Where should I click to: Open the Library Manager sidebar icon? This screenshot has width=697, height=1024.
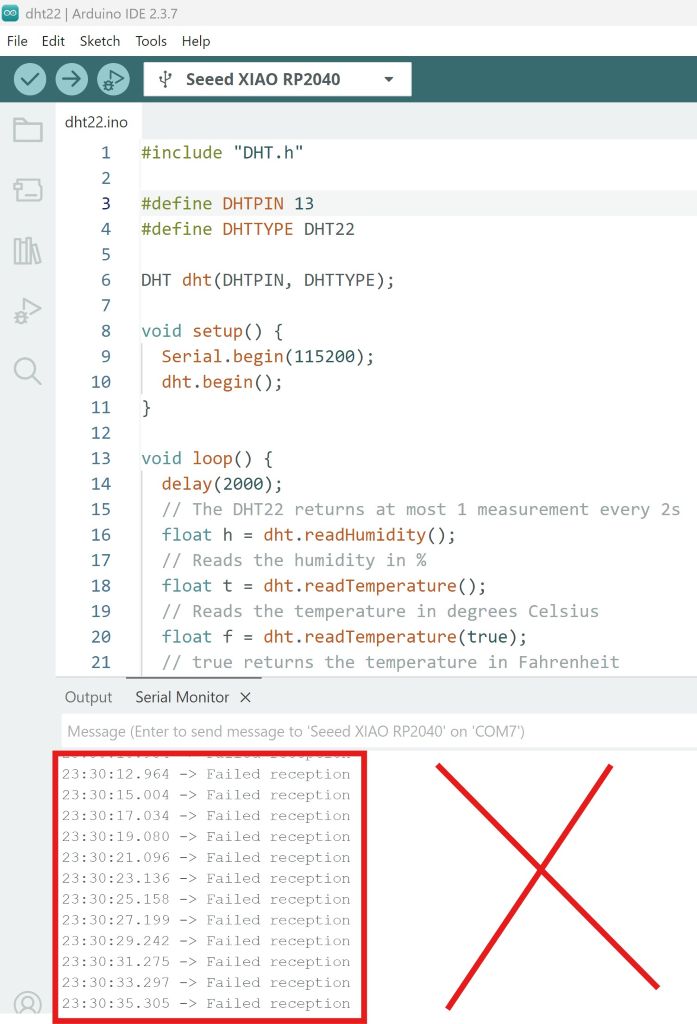coord(27,251)
